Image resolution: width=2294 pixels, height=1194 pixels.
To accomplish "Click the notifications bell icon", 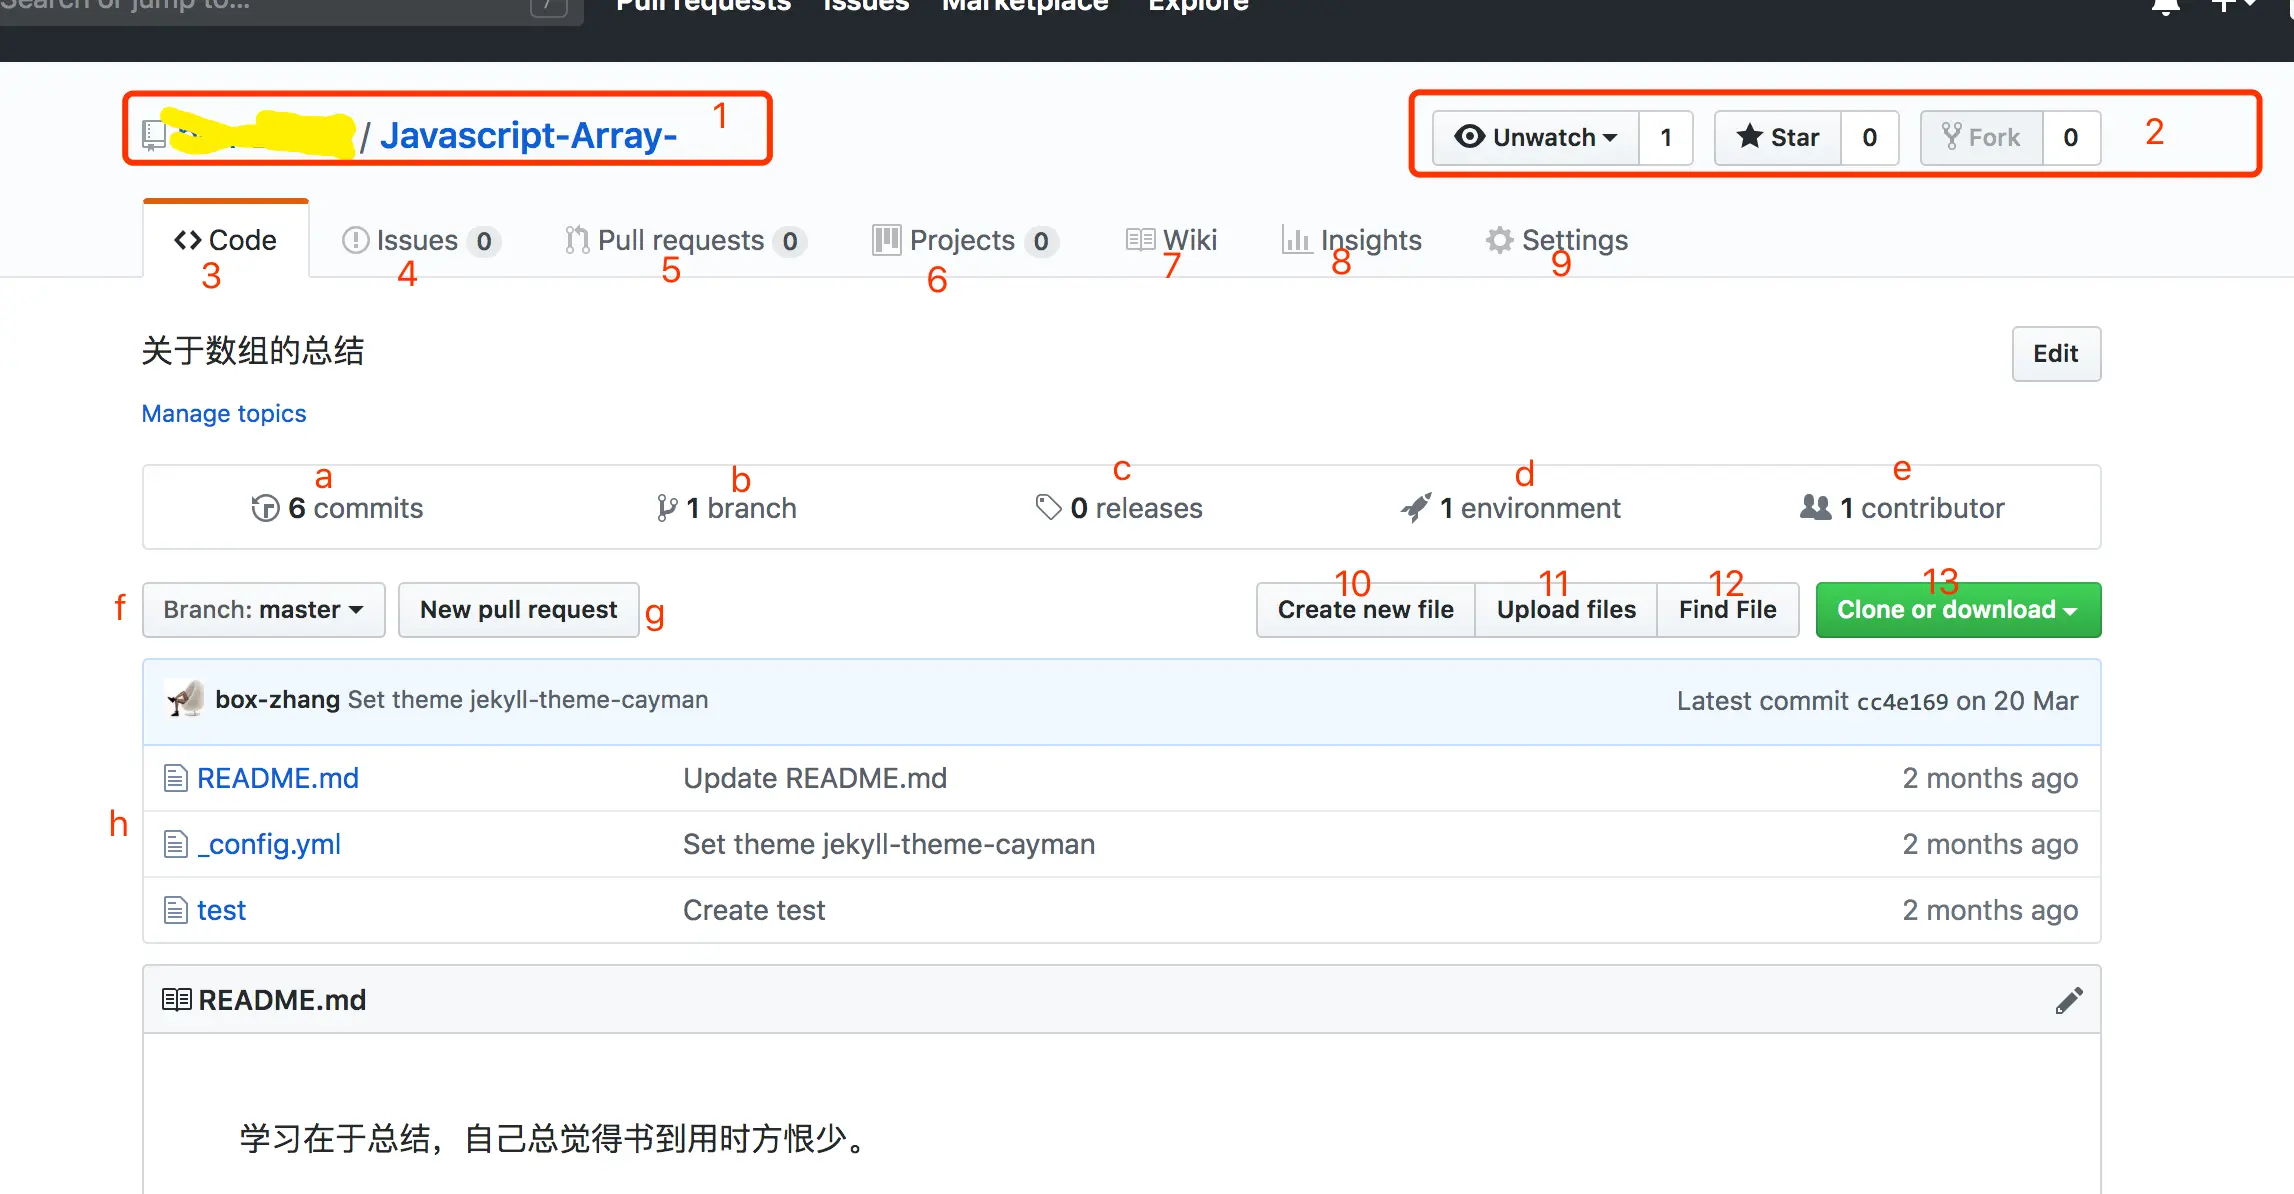I will [2165, 8].
